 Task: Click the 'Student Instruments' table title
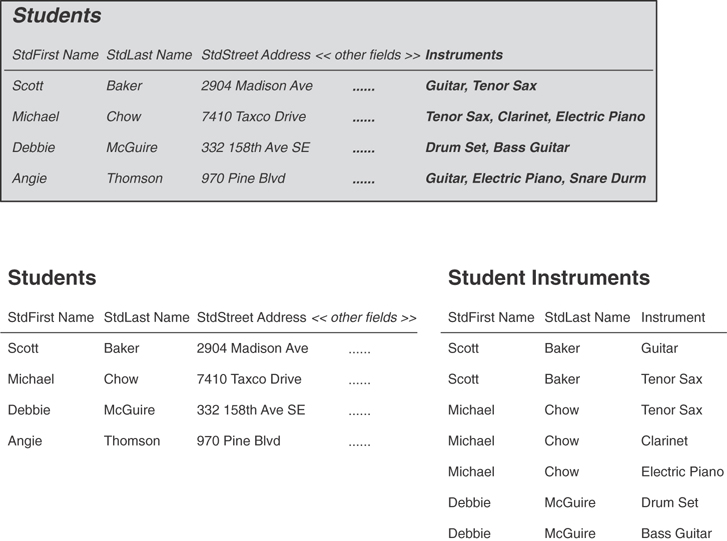[x=548, y=278]
